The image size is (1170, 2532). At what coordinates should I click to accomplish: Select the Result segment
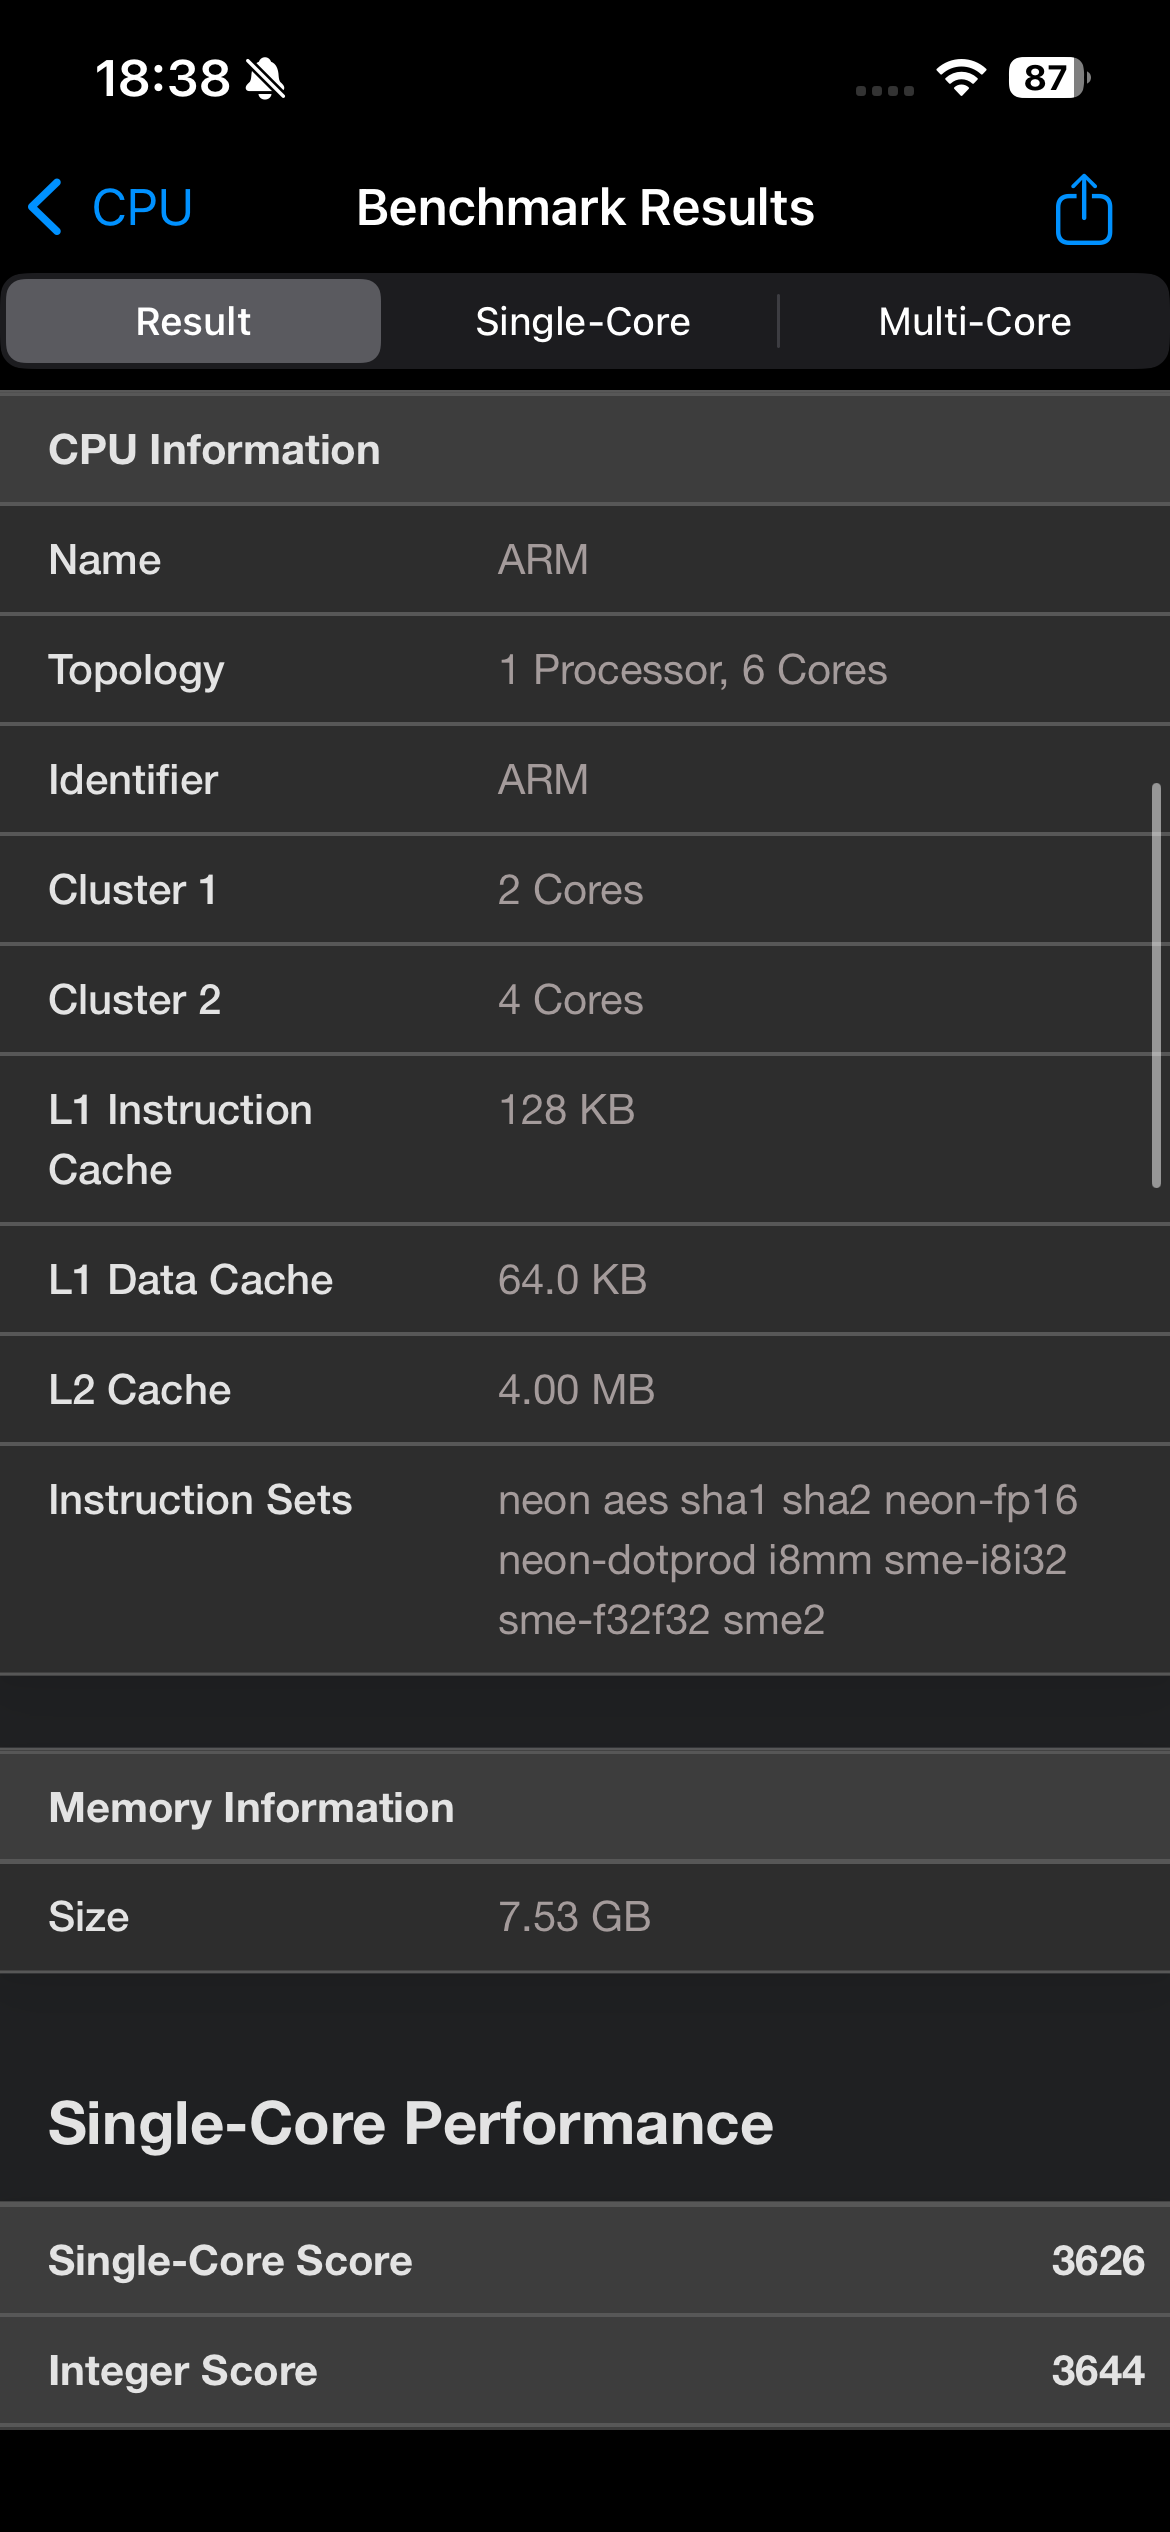193,322
